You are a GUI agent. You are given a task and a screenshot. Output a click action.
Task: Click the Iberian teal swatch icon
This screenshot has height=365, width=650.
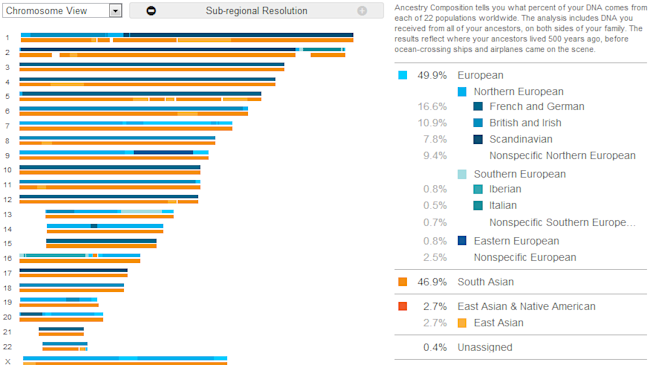coord(478,189)
